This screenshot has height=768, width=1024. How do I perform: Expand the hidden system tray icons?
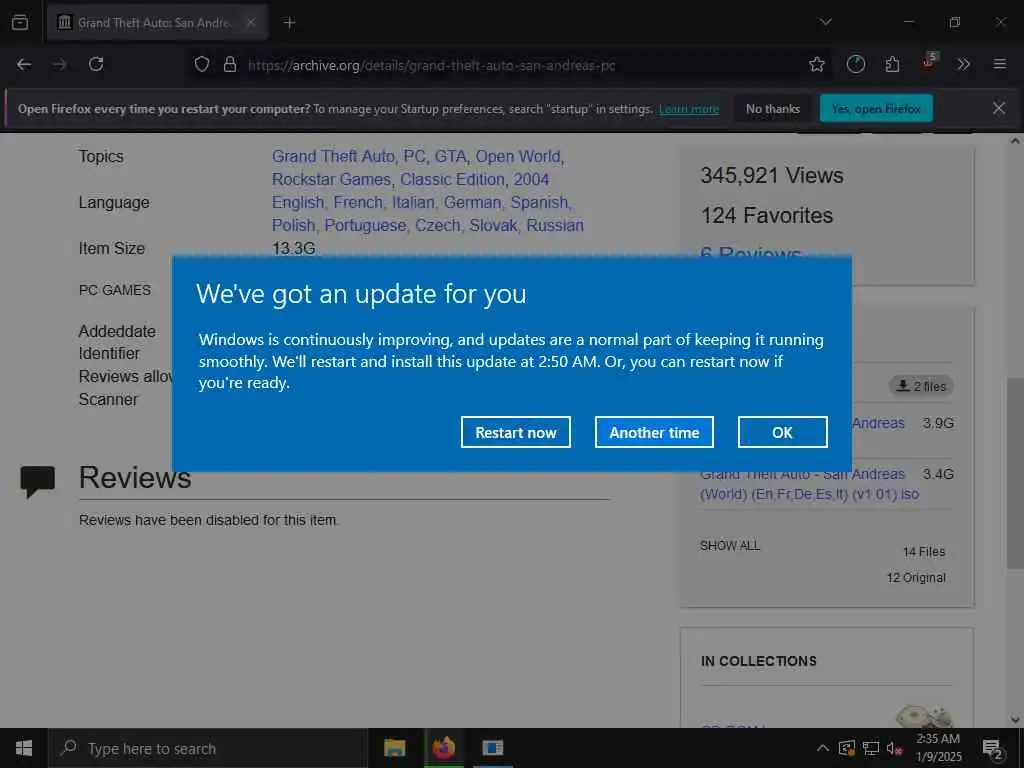click(x=823, y=748)
